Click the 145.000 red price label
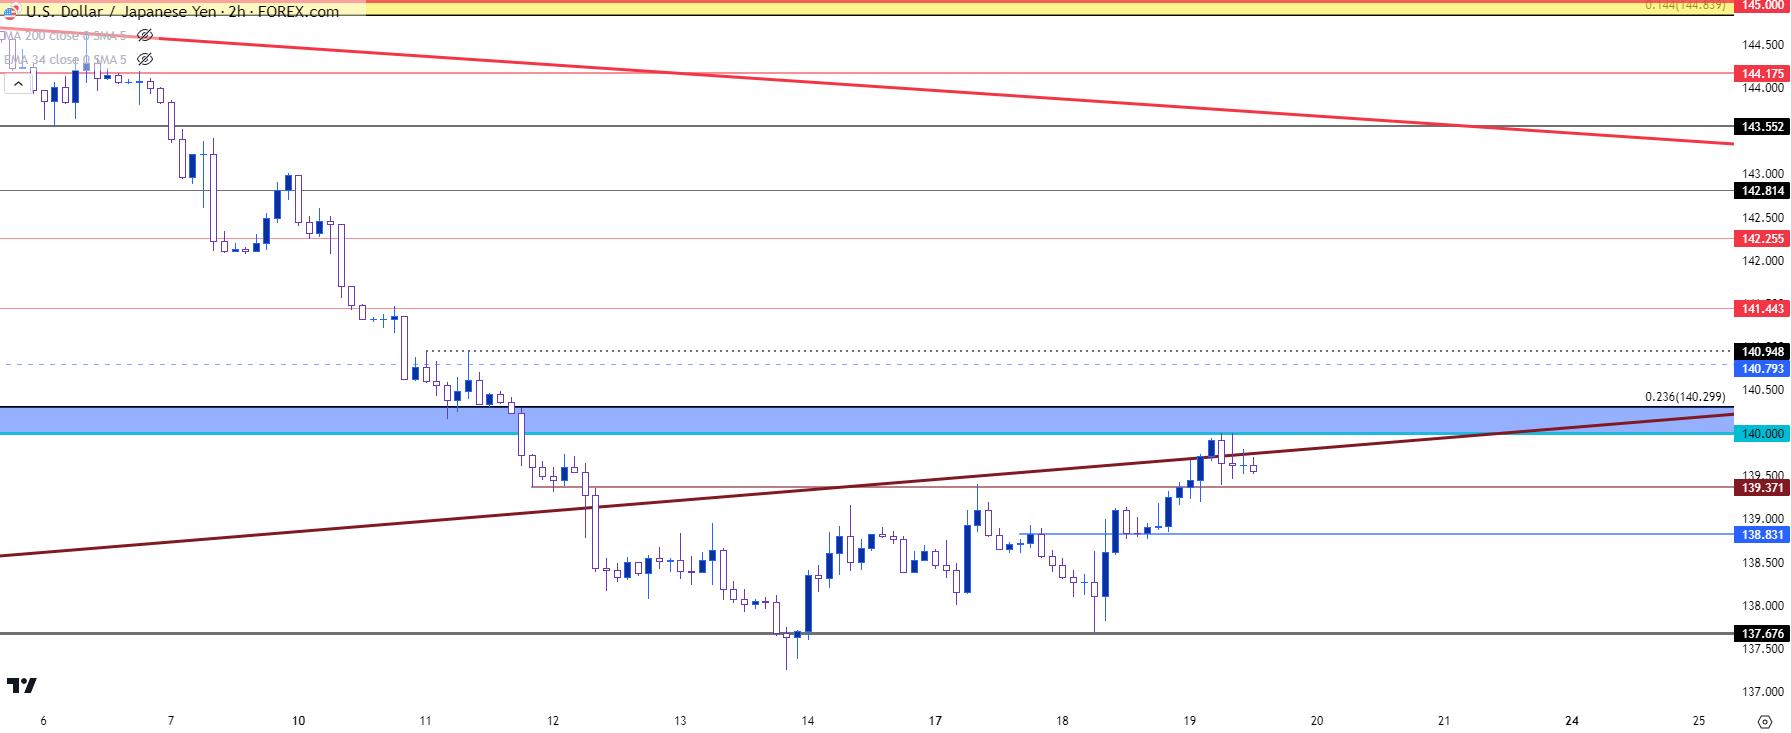The image size is (1791, 733). pos(1762,5)
